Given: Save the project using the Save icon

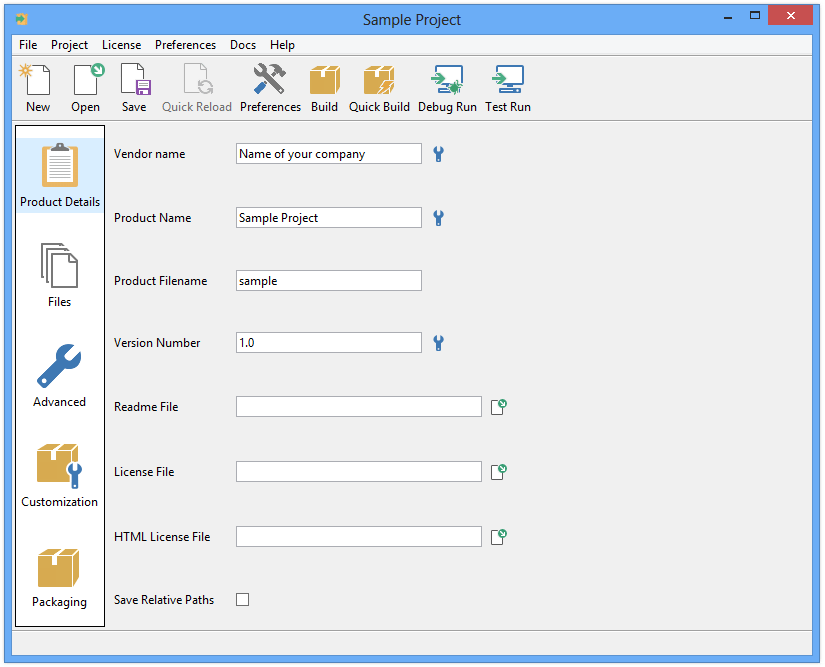Looking at the screenshot, I should (x=134, y=88).
